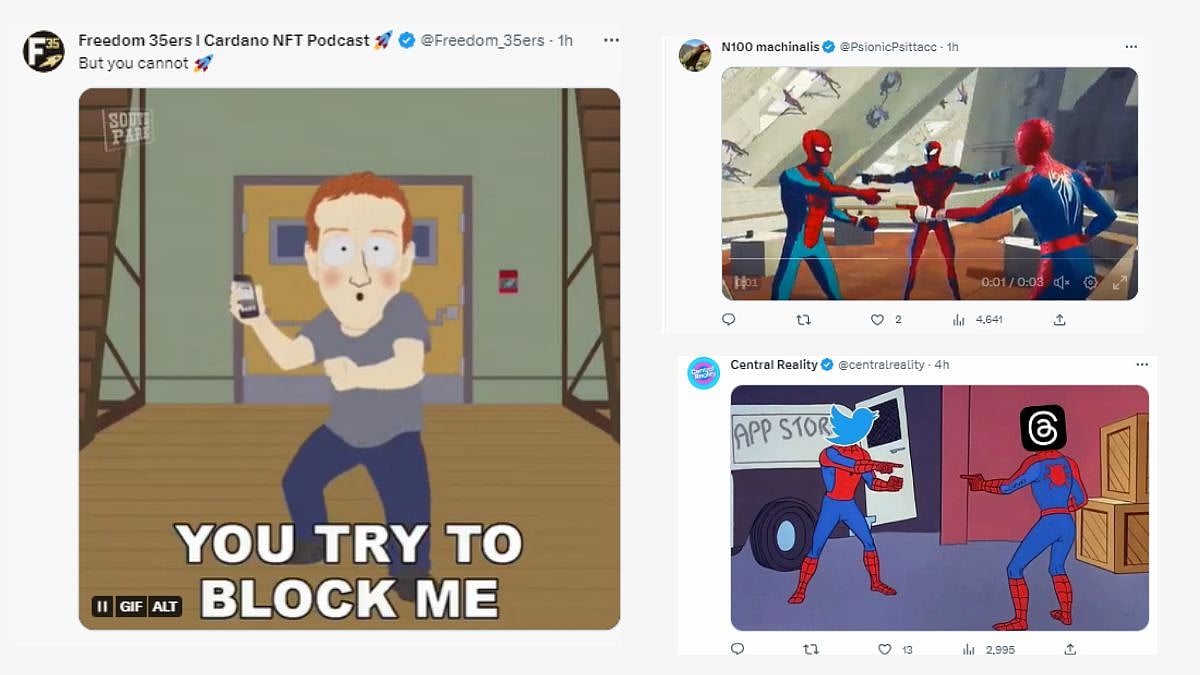Retweet the Central Reality post
The height and width of the screenshot is (675, 1200).
(811, 649)
